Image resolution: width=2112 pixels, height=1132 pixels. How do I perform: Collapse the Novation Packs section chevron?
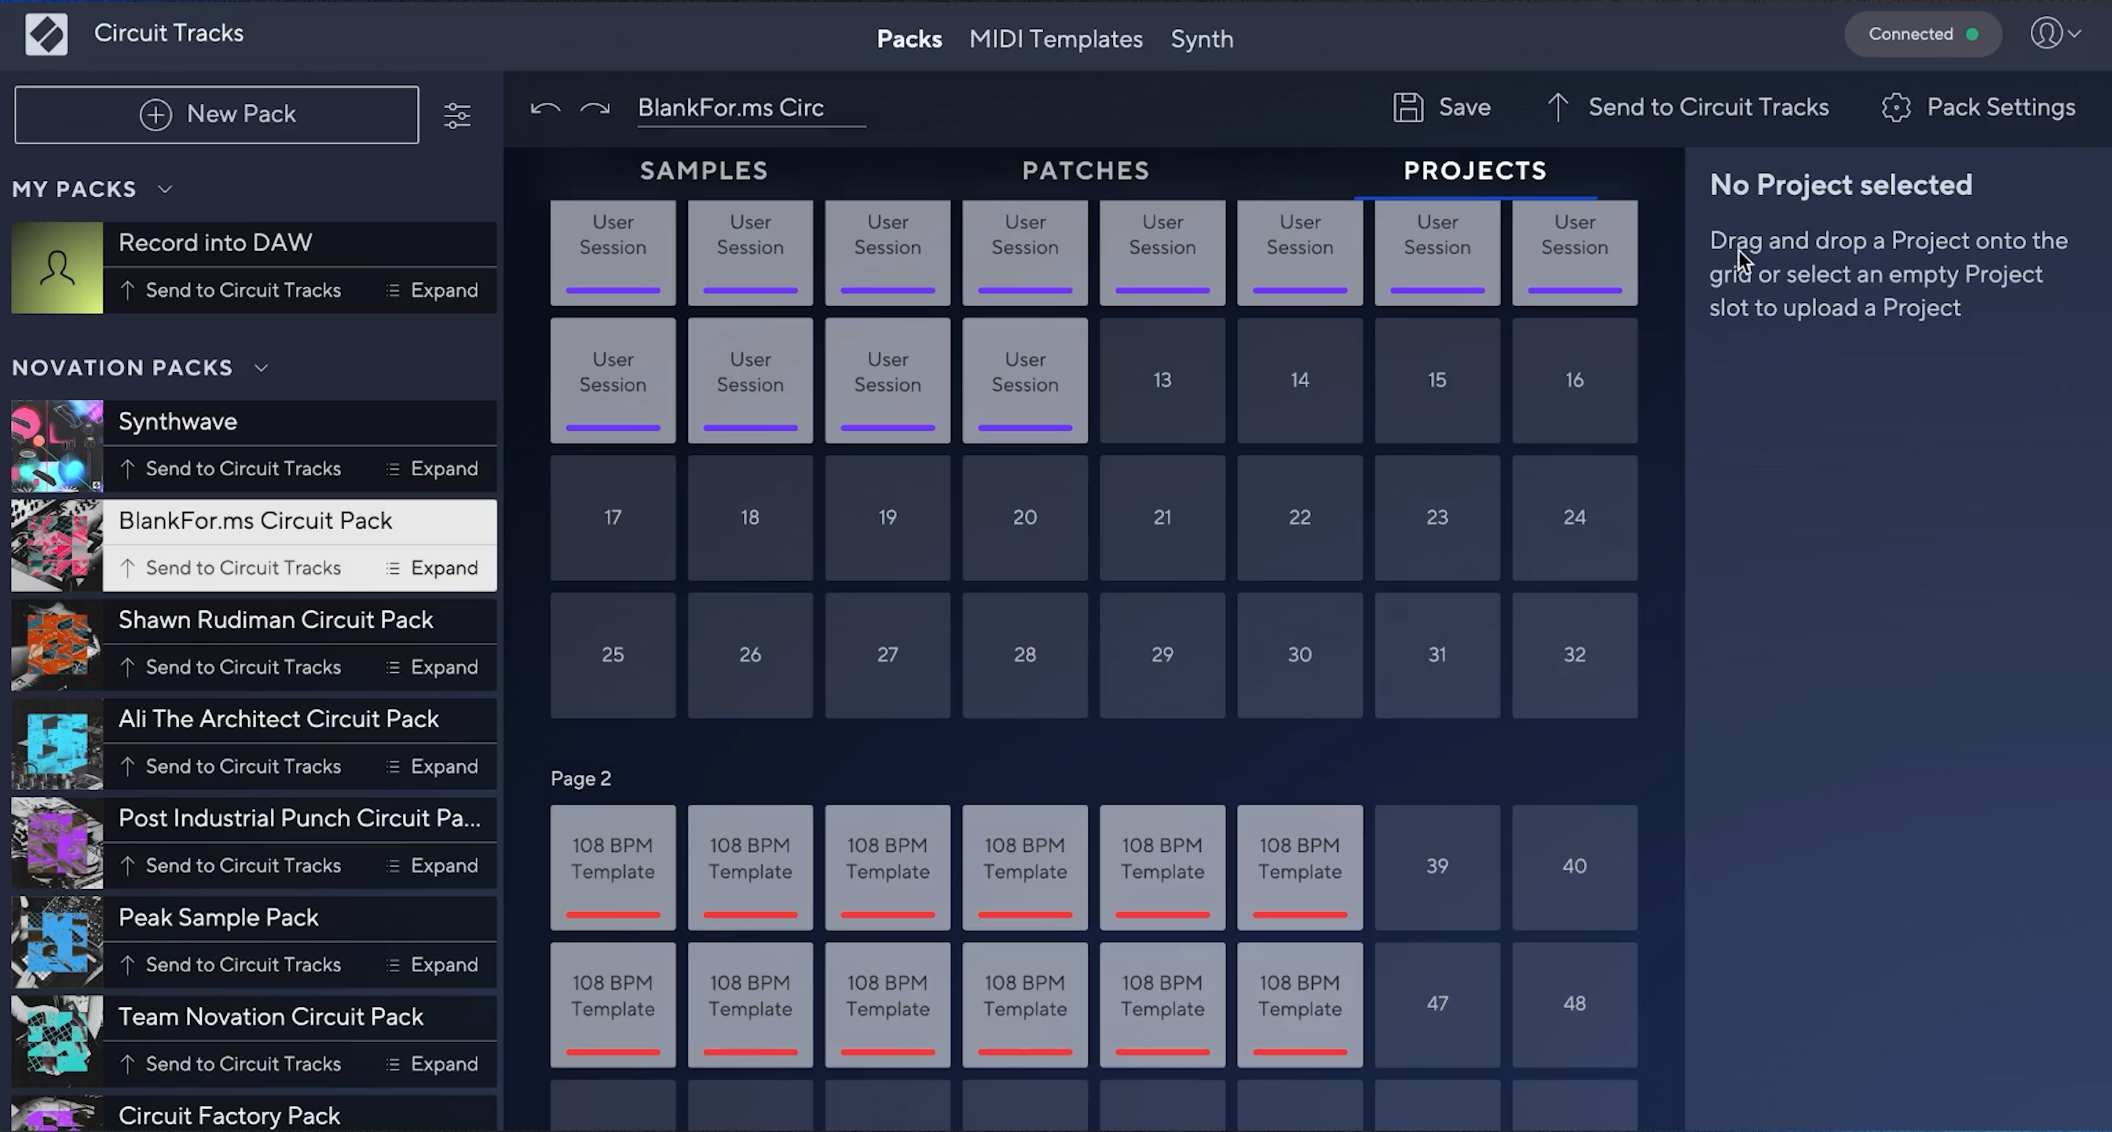[x=261, y=368]
